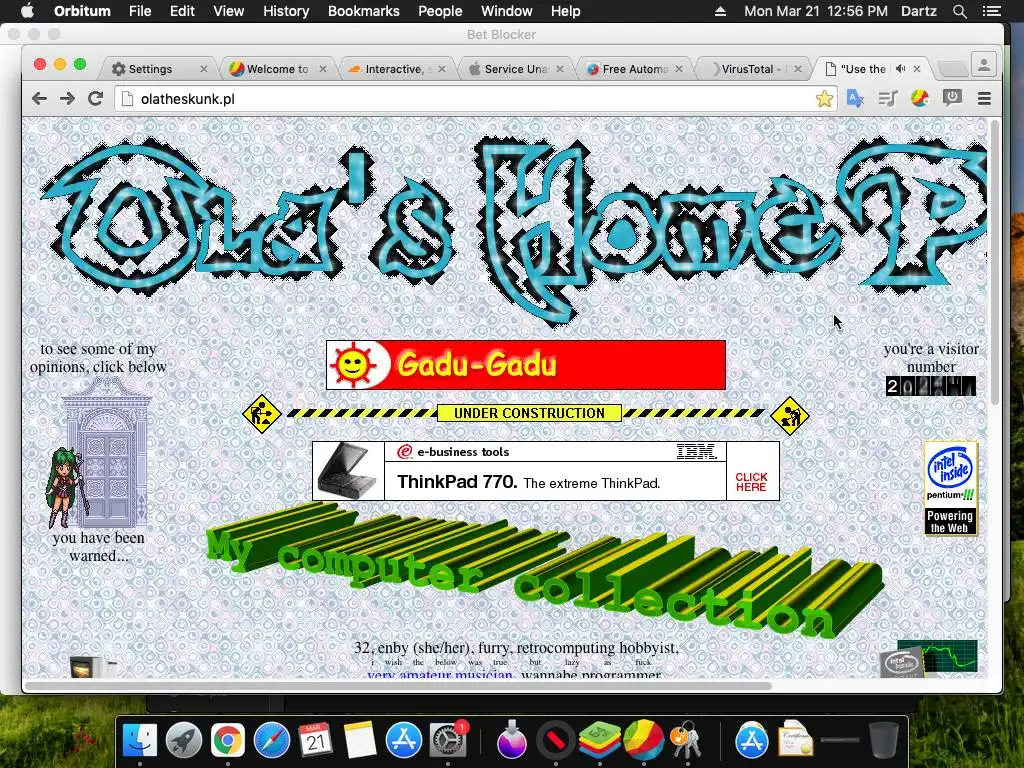Open the Orbitum application menu
Screen dimensions: 1024x768
click(x=82, y=11)
